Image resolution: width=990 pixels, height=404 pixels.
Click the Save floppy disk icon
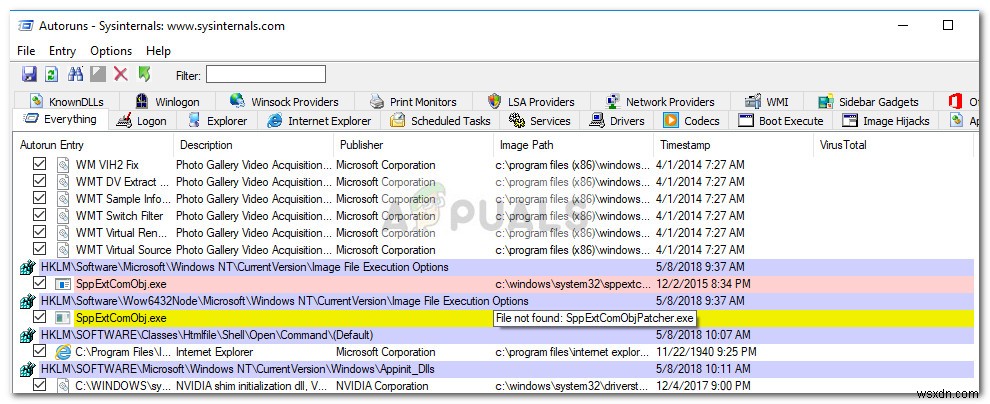tap(29, 74)
